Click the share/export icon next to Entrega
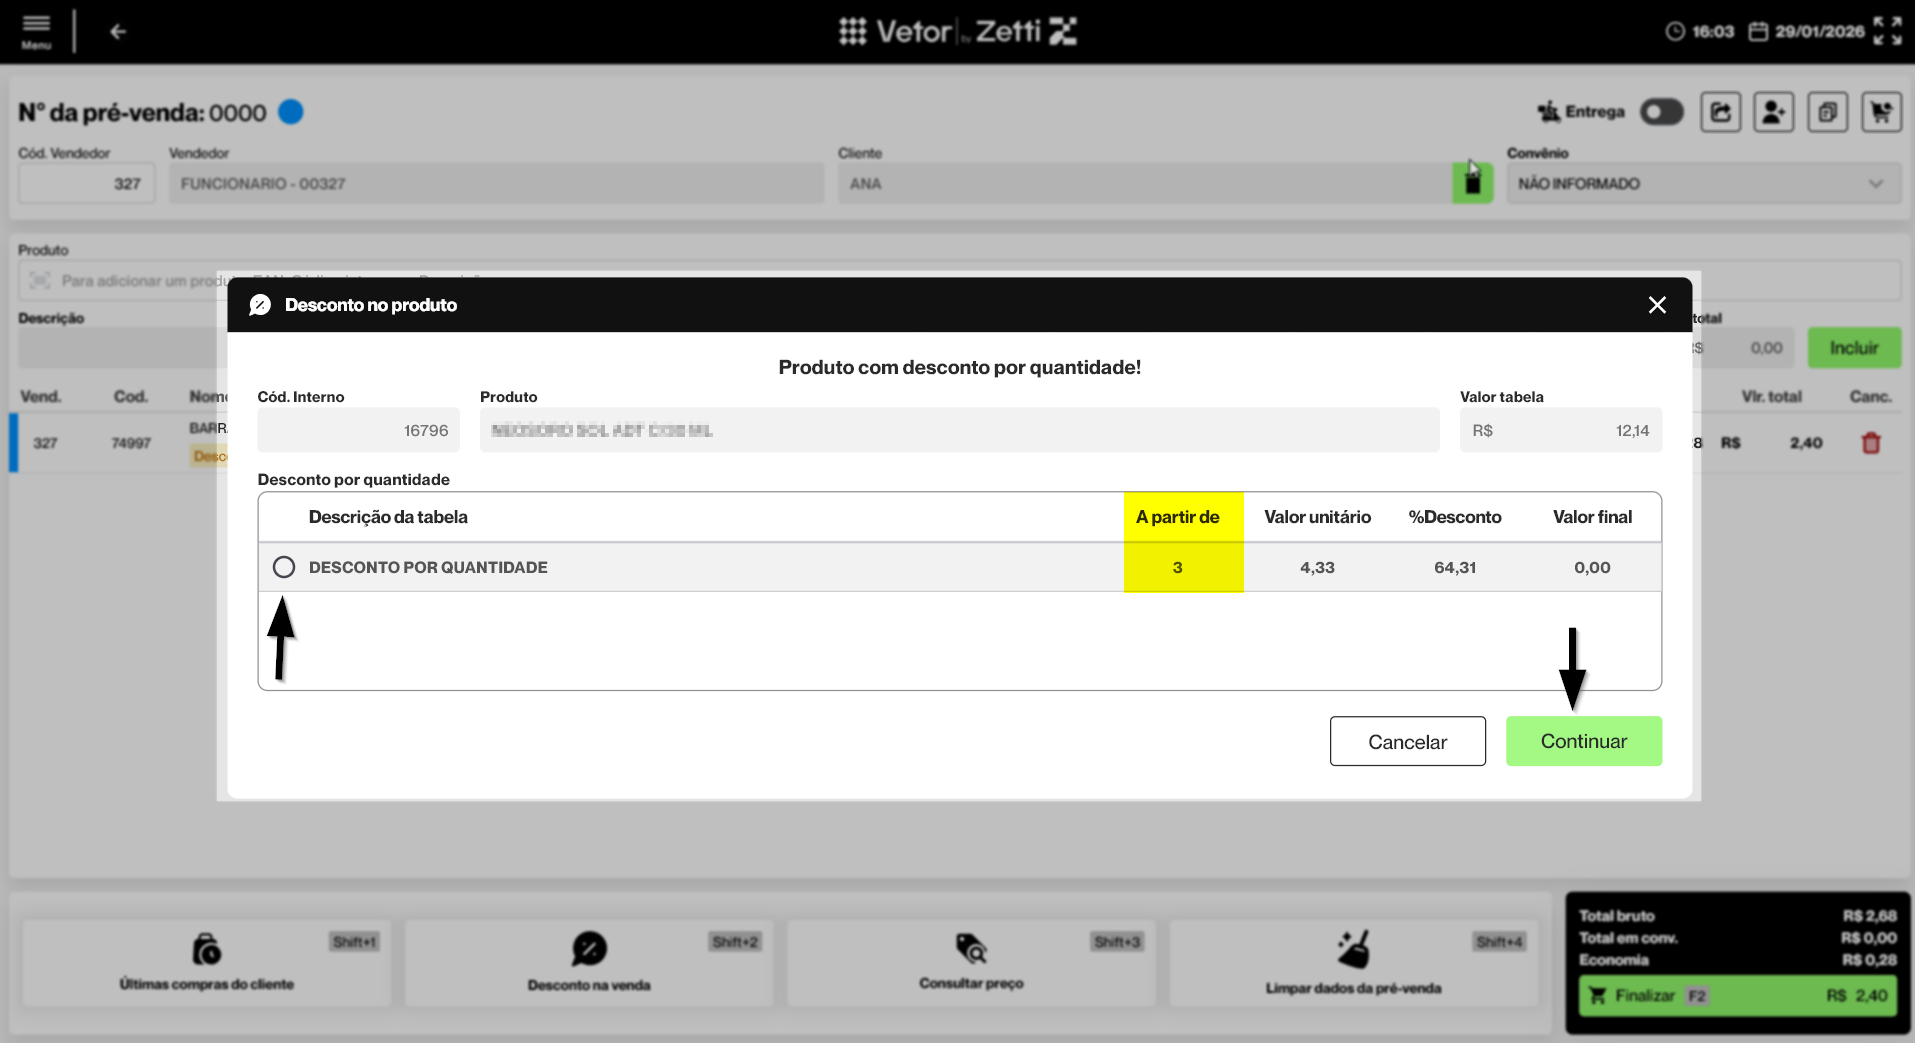Viewport: 1915px width, 1043px height. (1721, 112)
